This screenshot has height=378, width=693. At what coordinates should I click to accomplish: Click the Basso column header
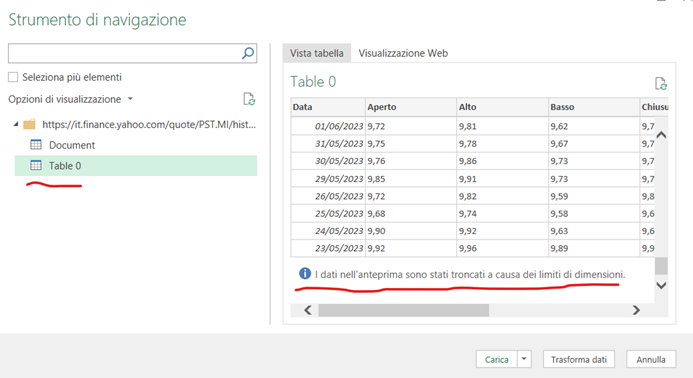[x=594, y=107]
